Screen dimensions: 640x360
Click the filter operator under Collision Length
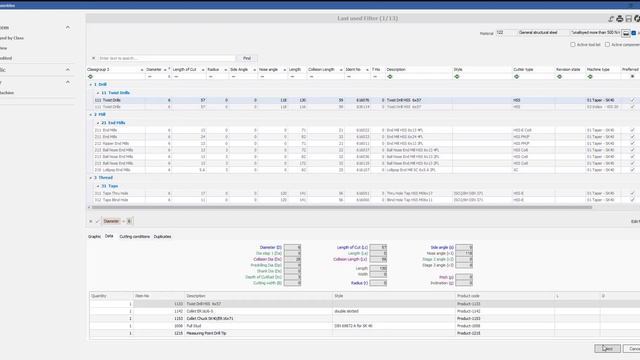pos(311,76)
